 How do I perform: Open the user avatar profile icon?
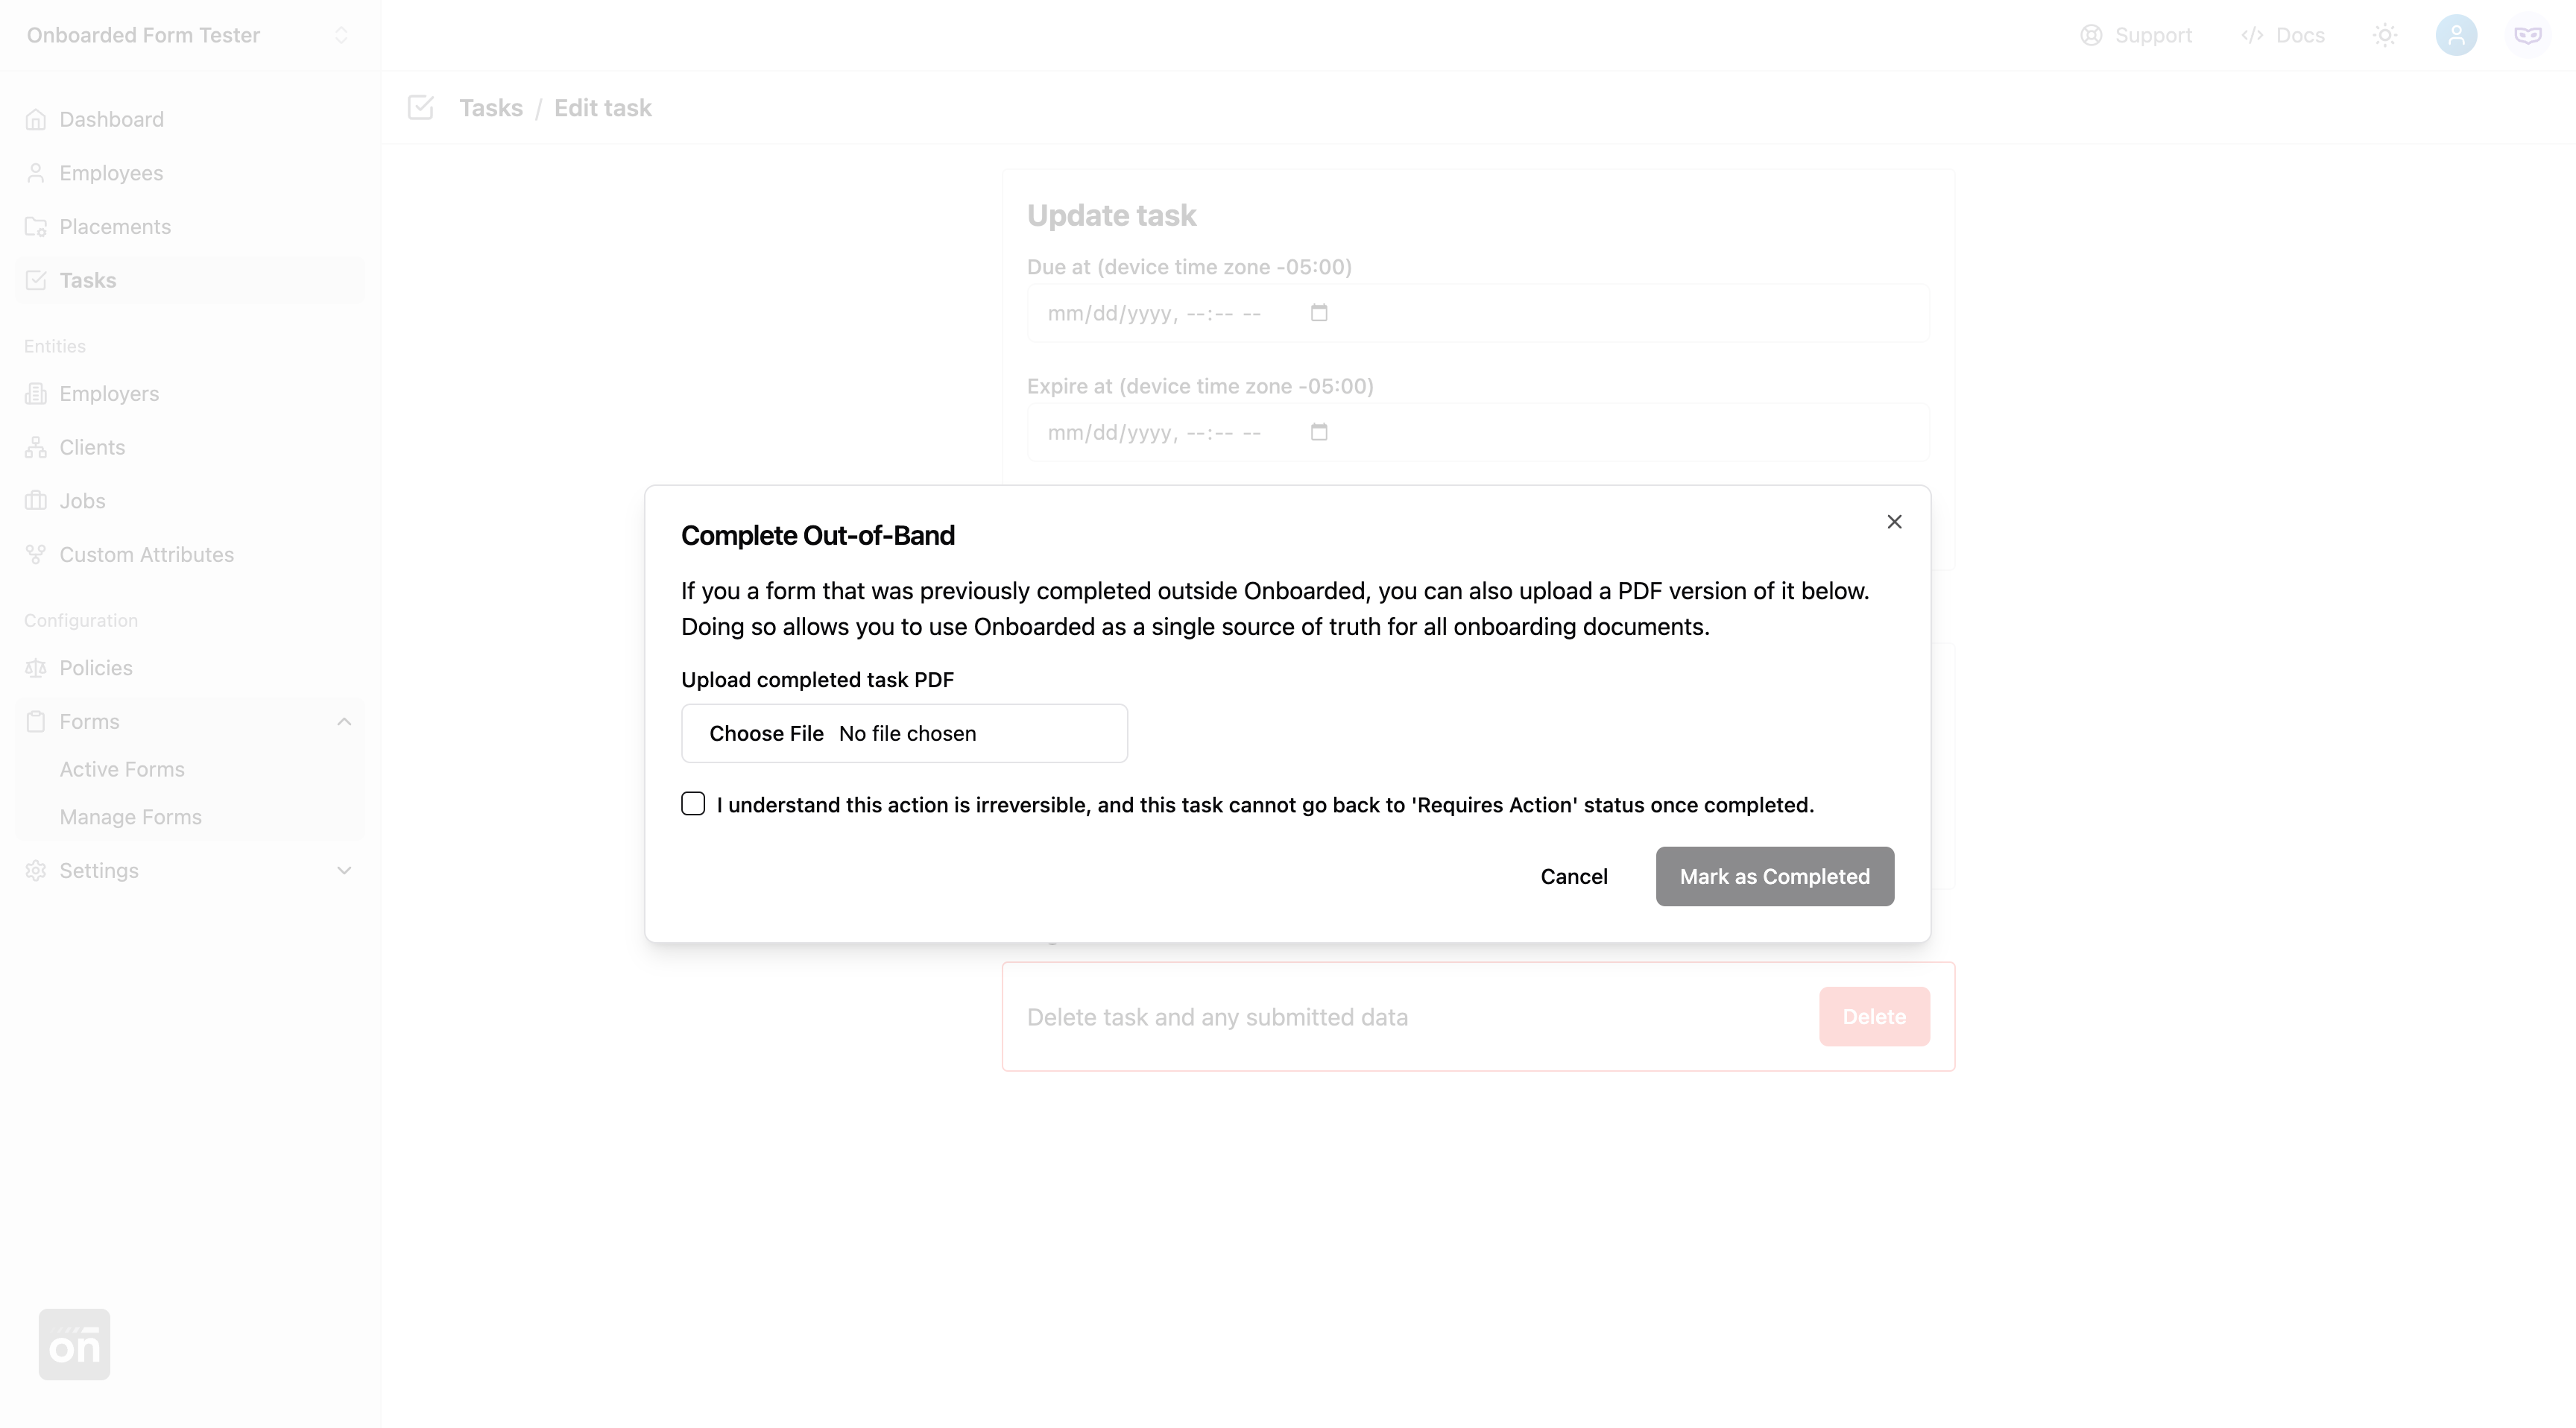click(x=2456, y=36)
